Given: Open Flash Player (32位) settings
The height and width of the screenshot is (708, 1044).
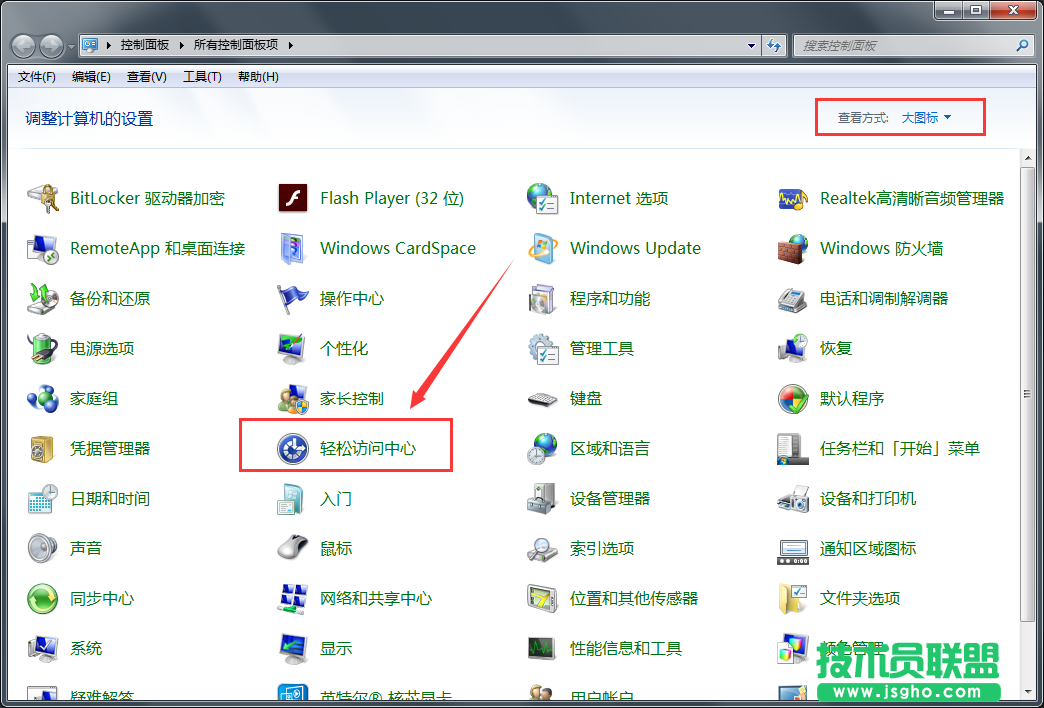Looking at the screenshot, I should point(391,197).
